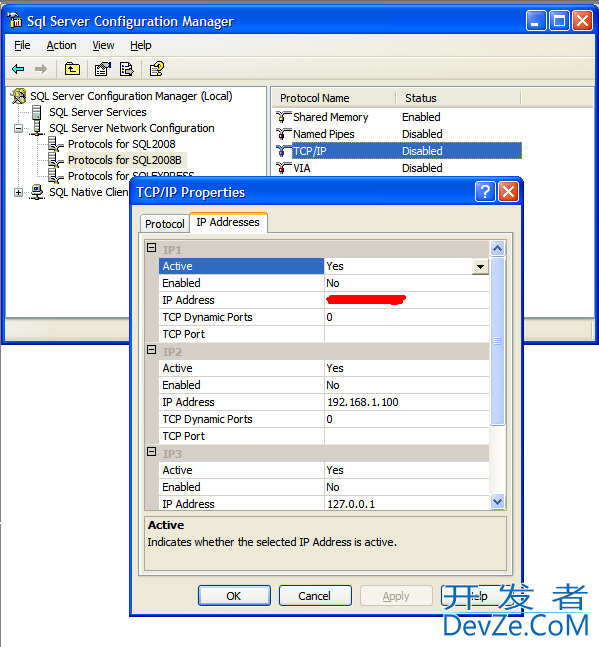Image resolution: width=599 pixels, height=647 pixels.
Task: Click the Back arrow toolbar icon
Action: point(18,69)
